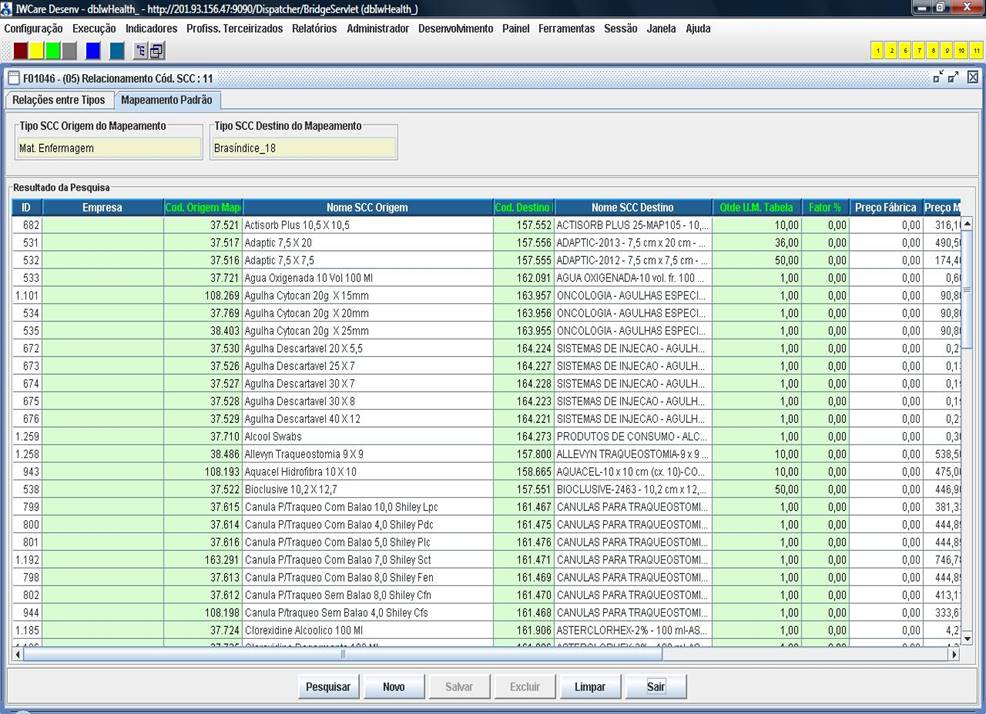
Task: Select yellow window shortcut 10
Action: point(961,50)
